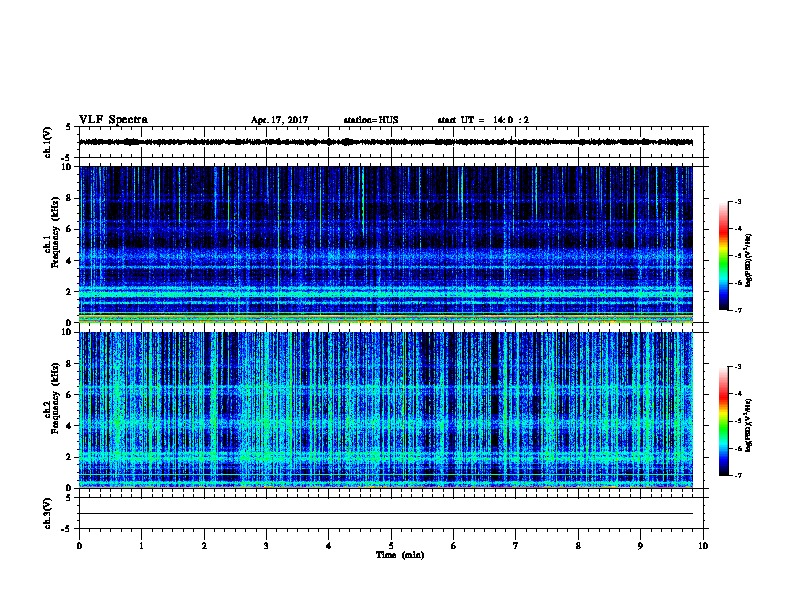This screenshot has height=612, width=792.
Task: Click the "start UT = 14: 0 : 2" header text
Action: tap(483, 120)
